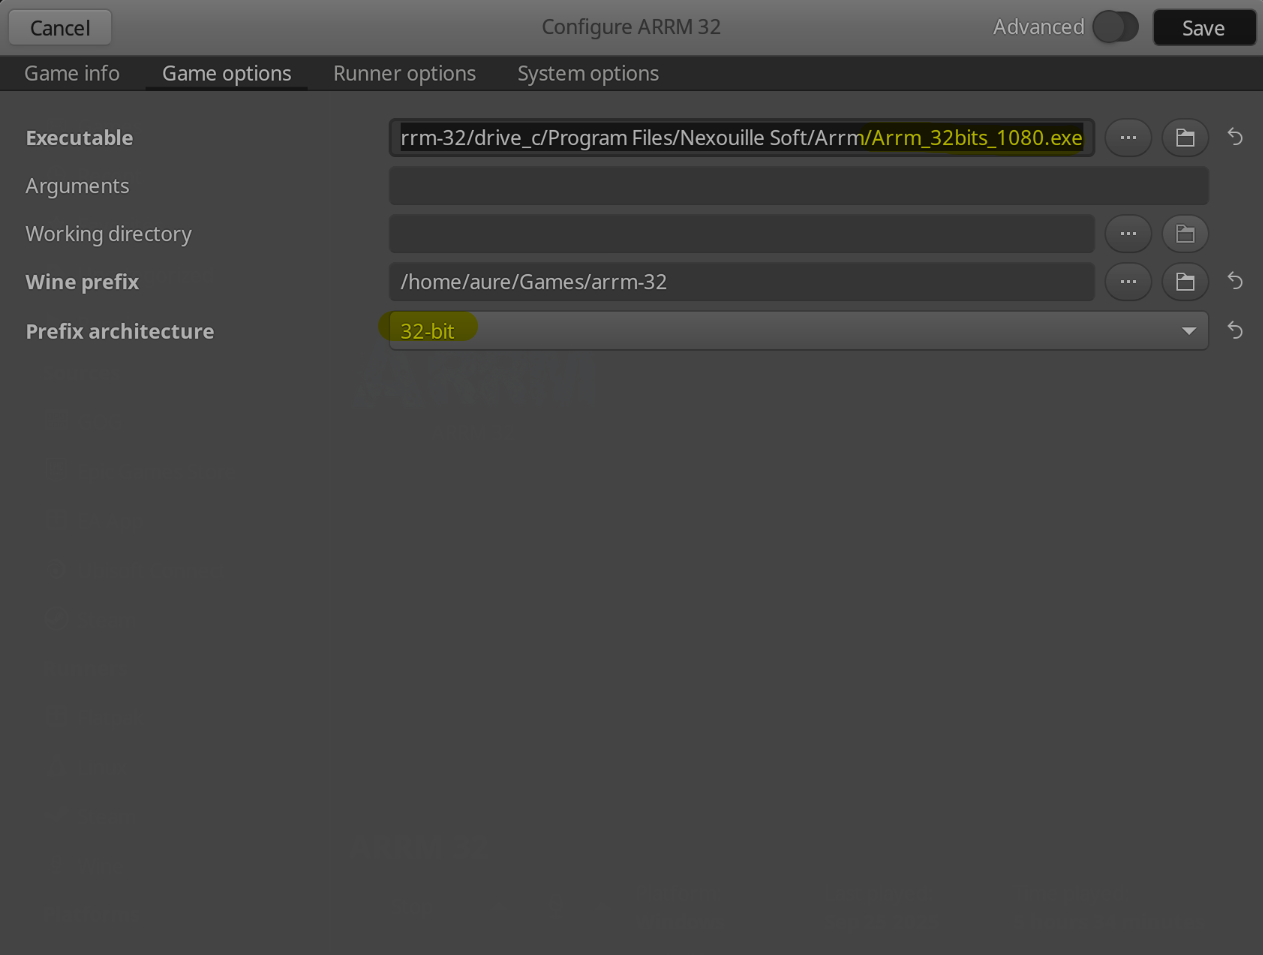The height and width of the screenshot is (955, 1263).
Task: Select the Game options tab
Action: click(x=227, y=73)
